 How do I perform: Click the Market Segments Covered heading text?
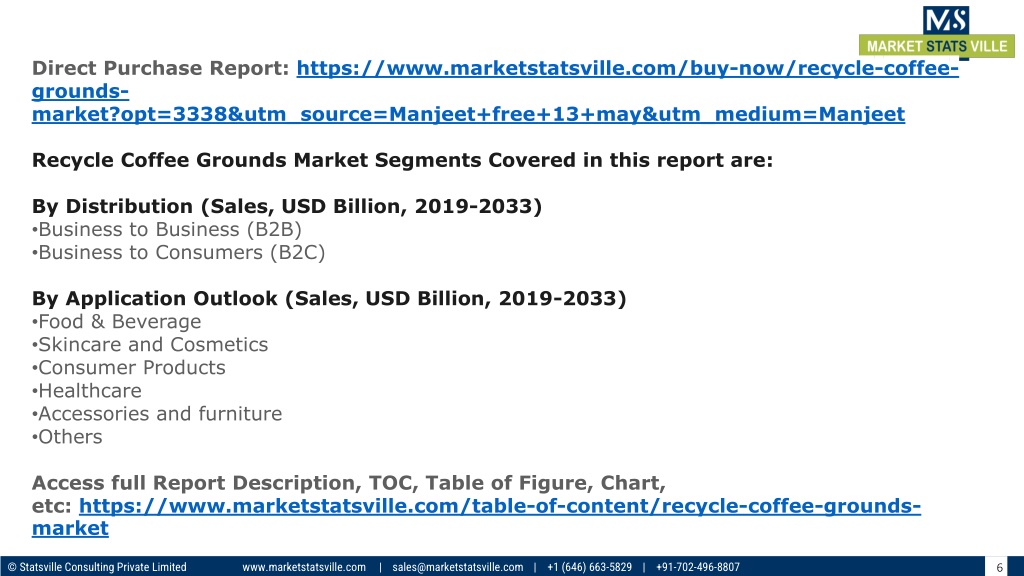pyautogui.click(x=402, y=160)
